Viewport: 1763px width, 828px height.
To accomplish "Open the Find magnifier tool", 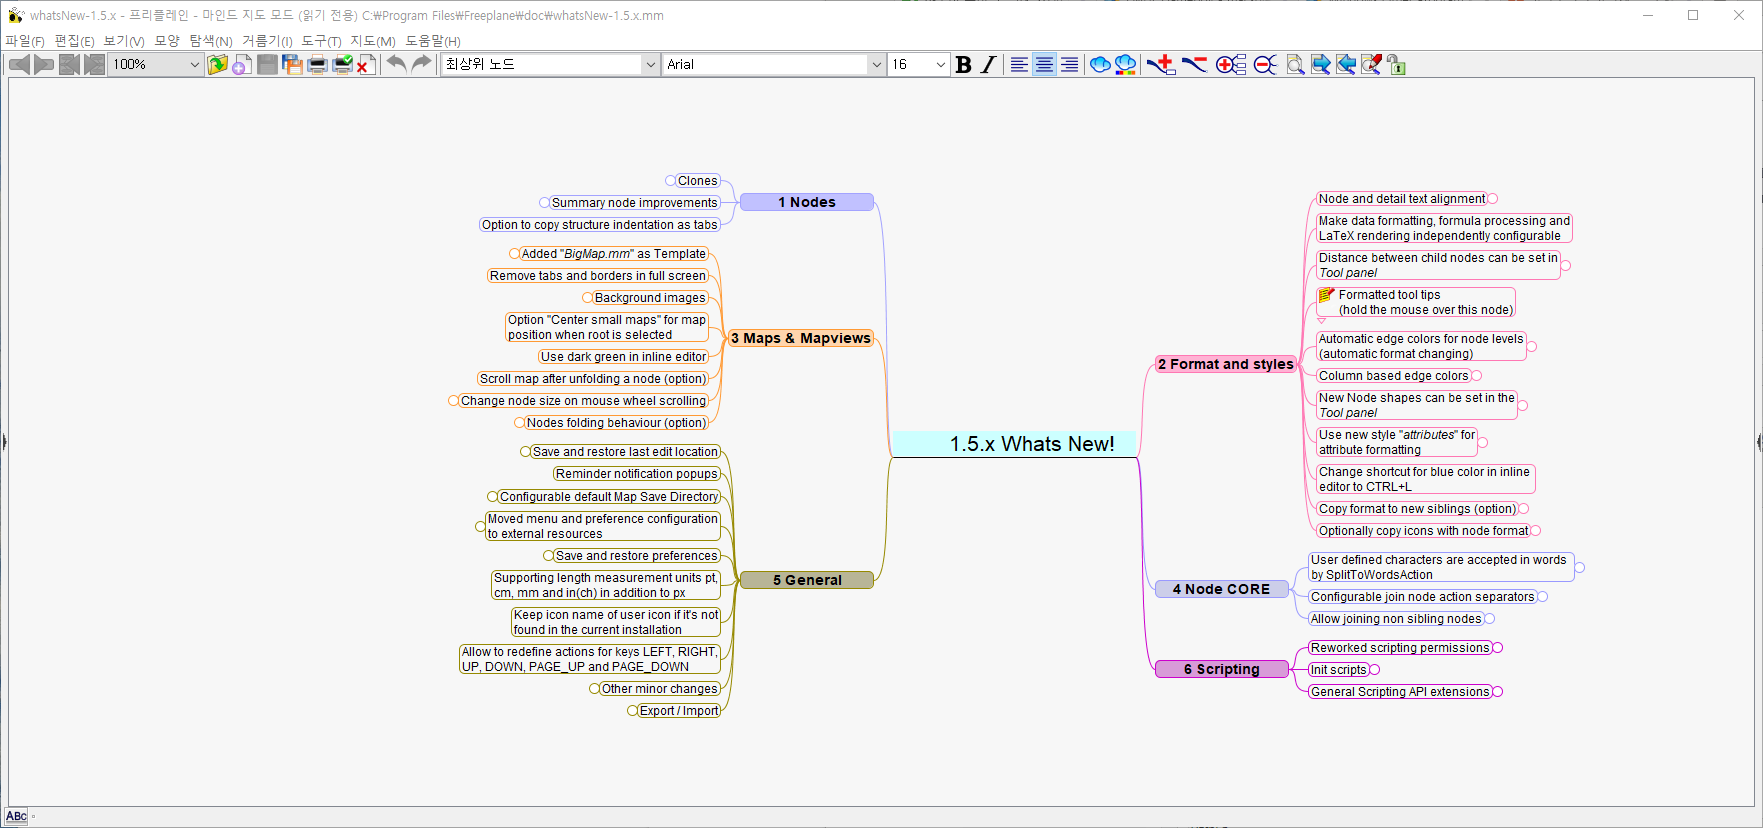I will point(1295,64).
